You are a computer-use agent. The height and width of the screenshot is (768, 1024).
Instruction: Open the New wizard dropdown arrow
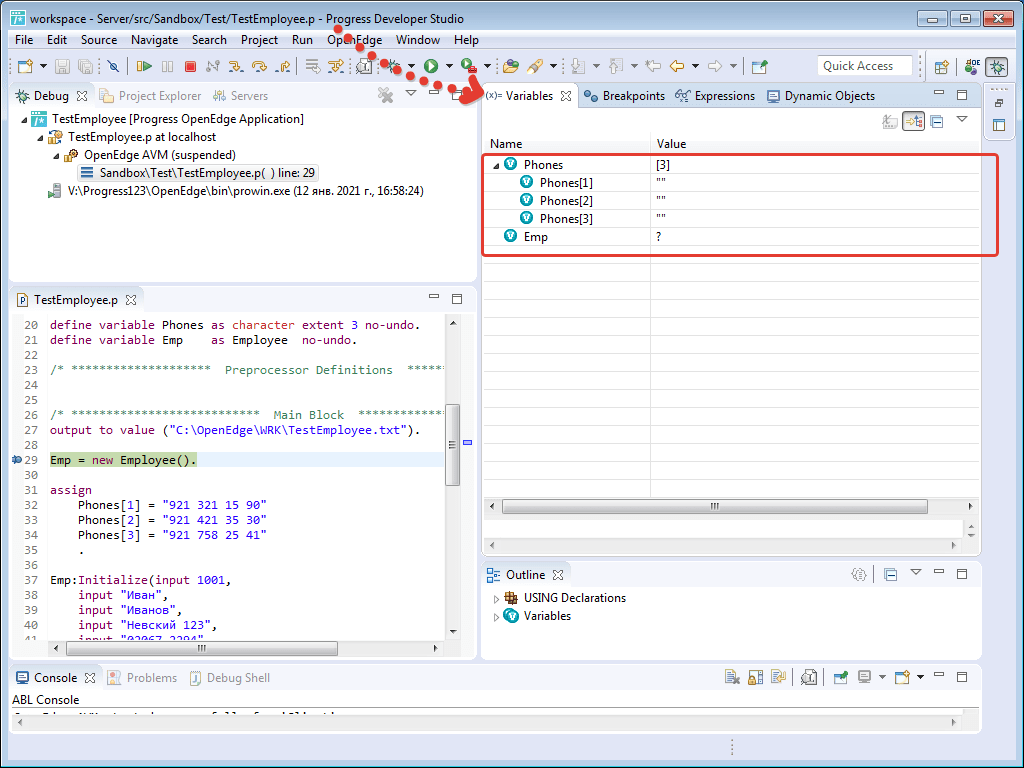pyautogui.click(x=43, y=66)
